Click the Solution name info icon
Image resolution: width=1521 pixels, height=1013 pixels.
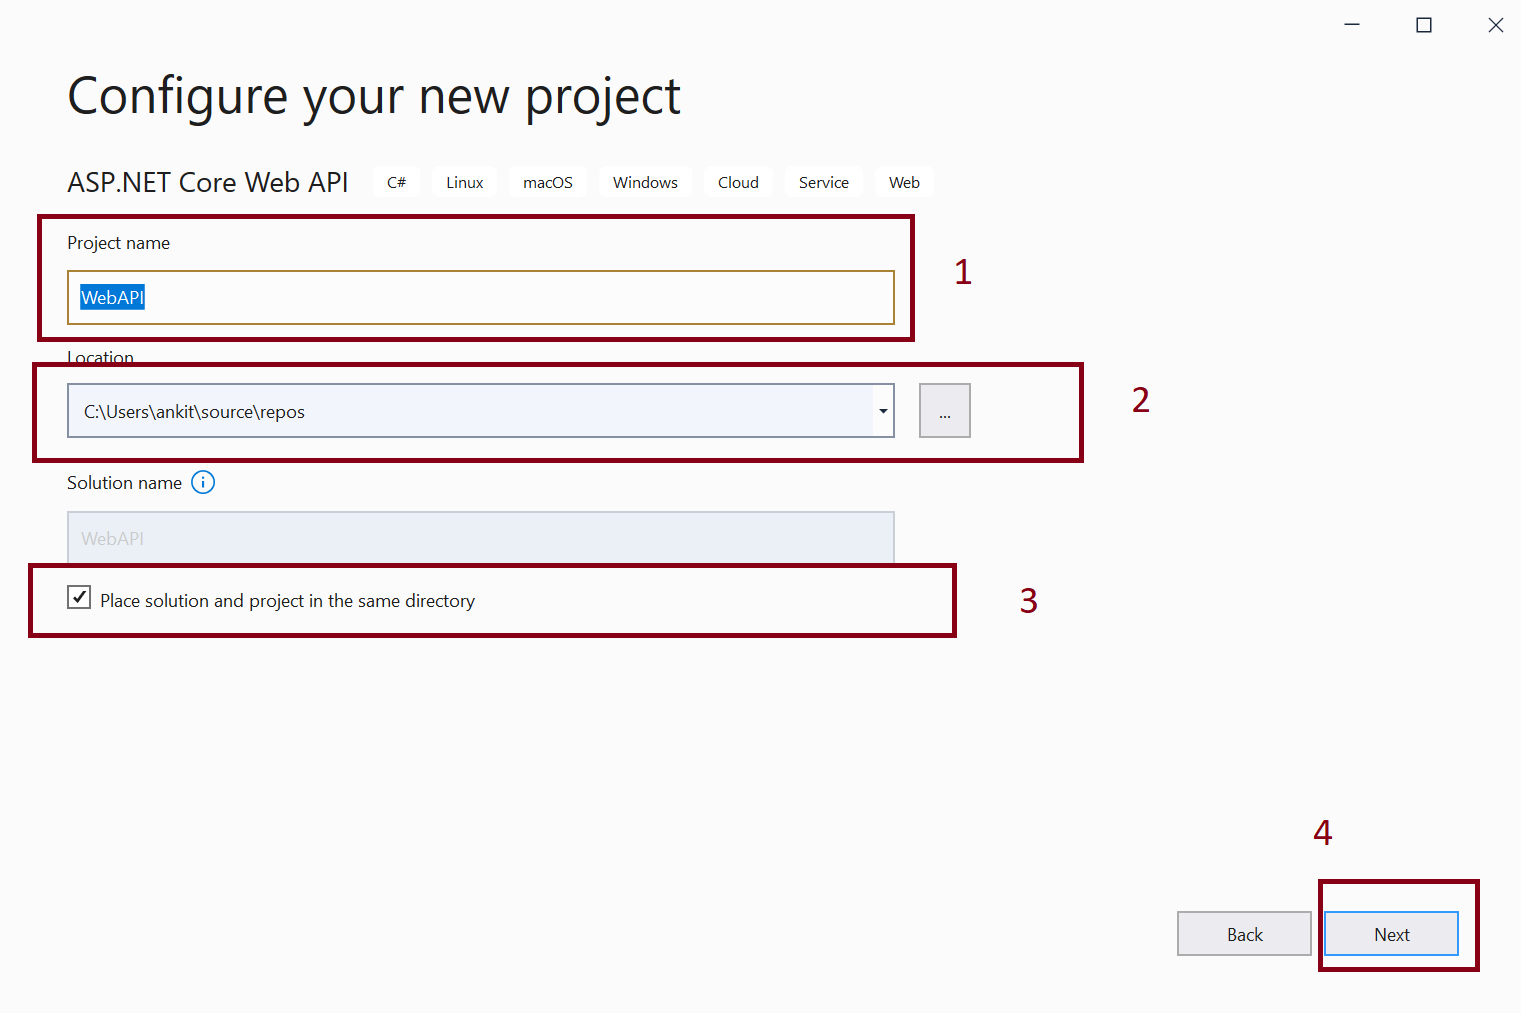203,483
